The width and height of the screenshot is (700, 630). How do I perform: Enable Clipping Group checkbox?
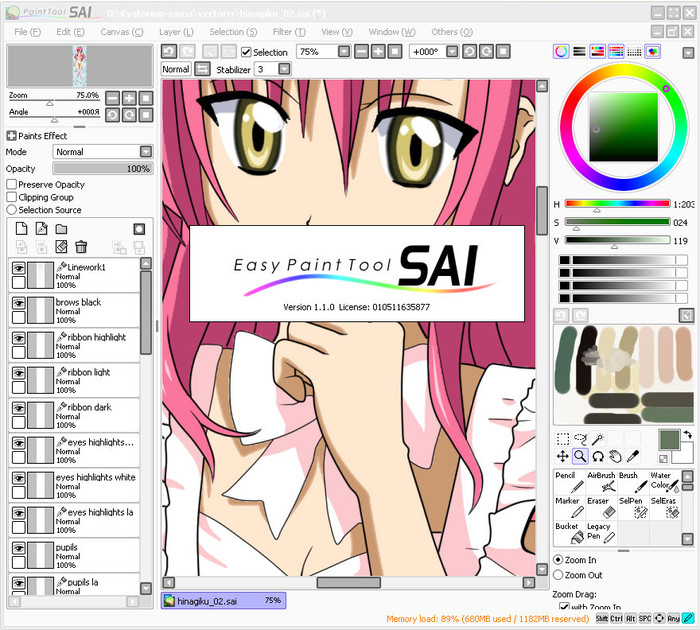click(12, 197)
